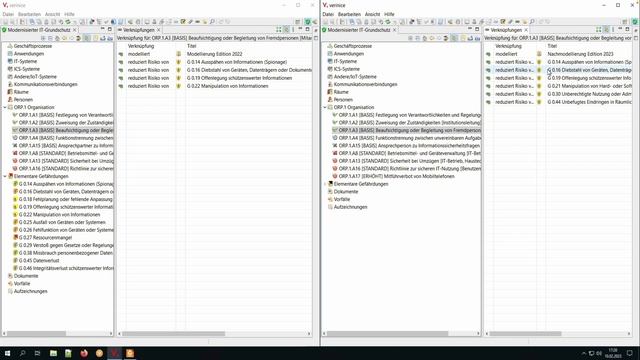Open Ansicht menu in right window

click(x=372, y=14)
